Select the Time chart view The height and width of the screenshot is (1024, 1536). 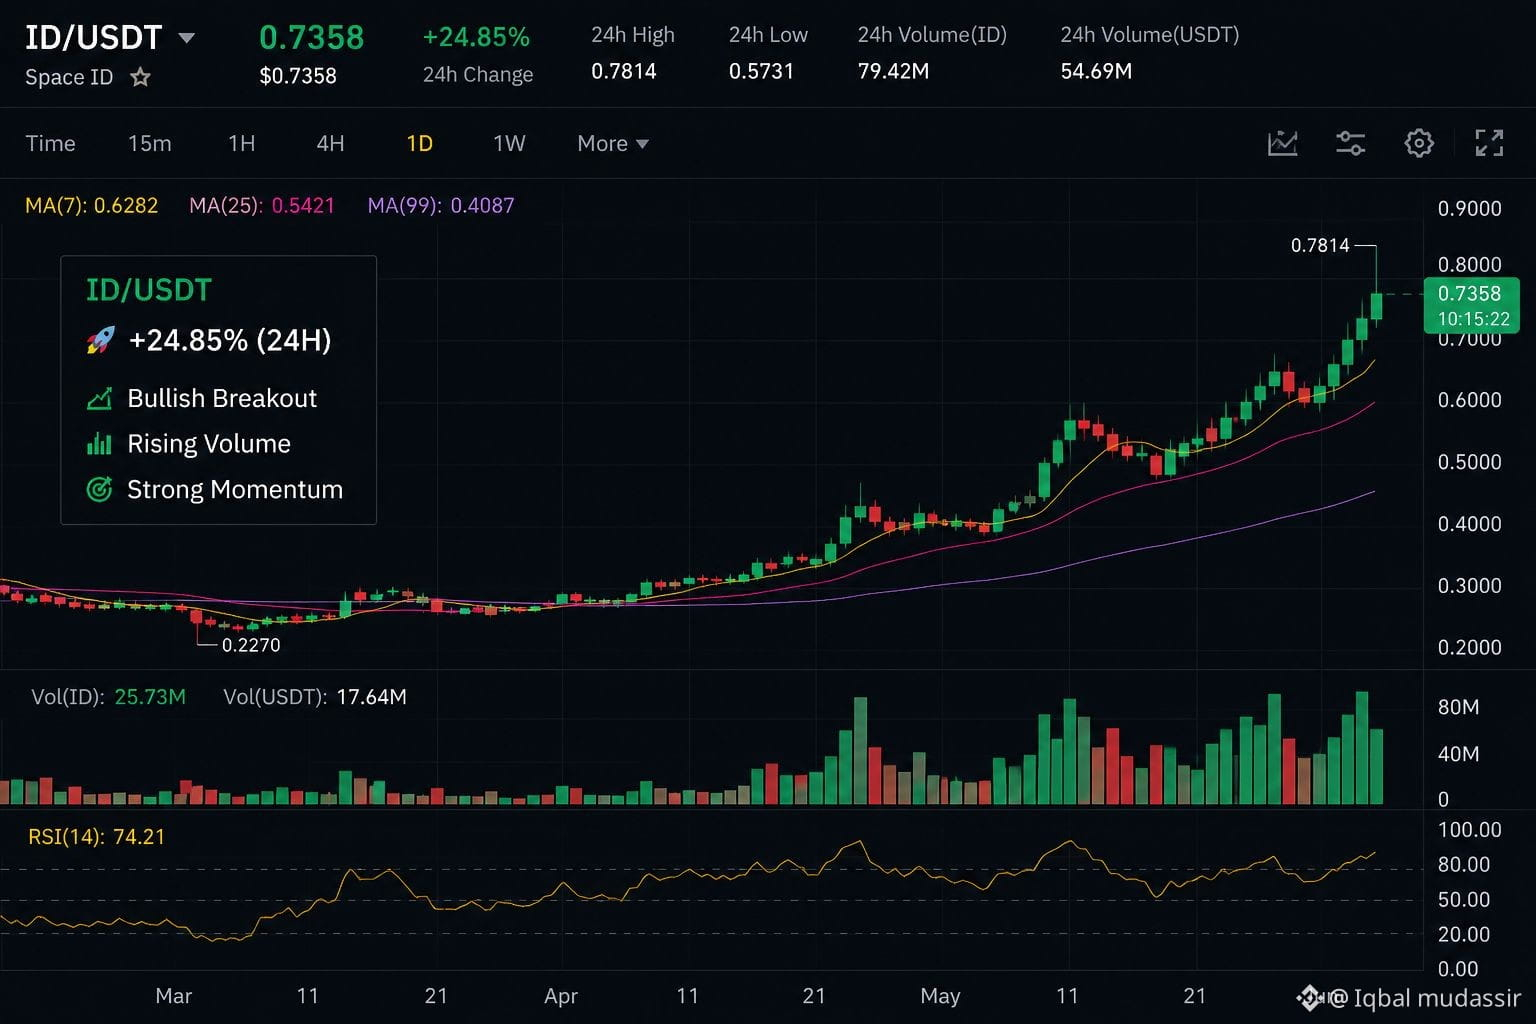50,143
